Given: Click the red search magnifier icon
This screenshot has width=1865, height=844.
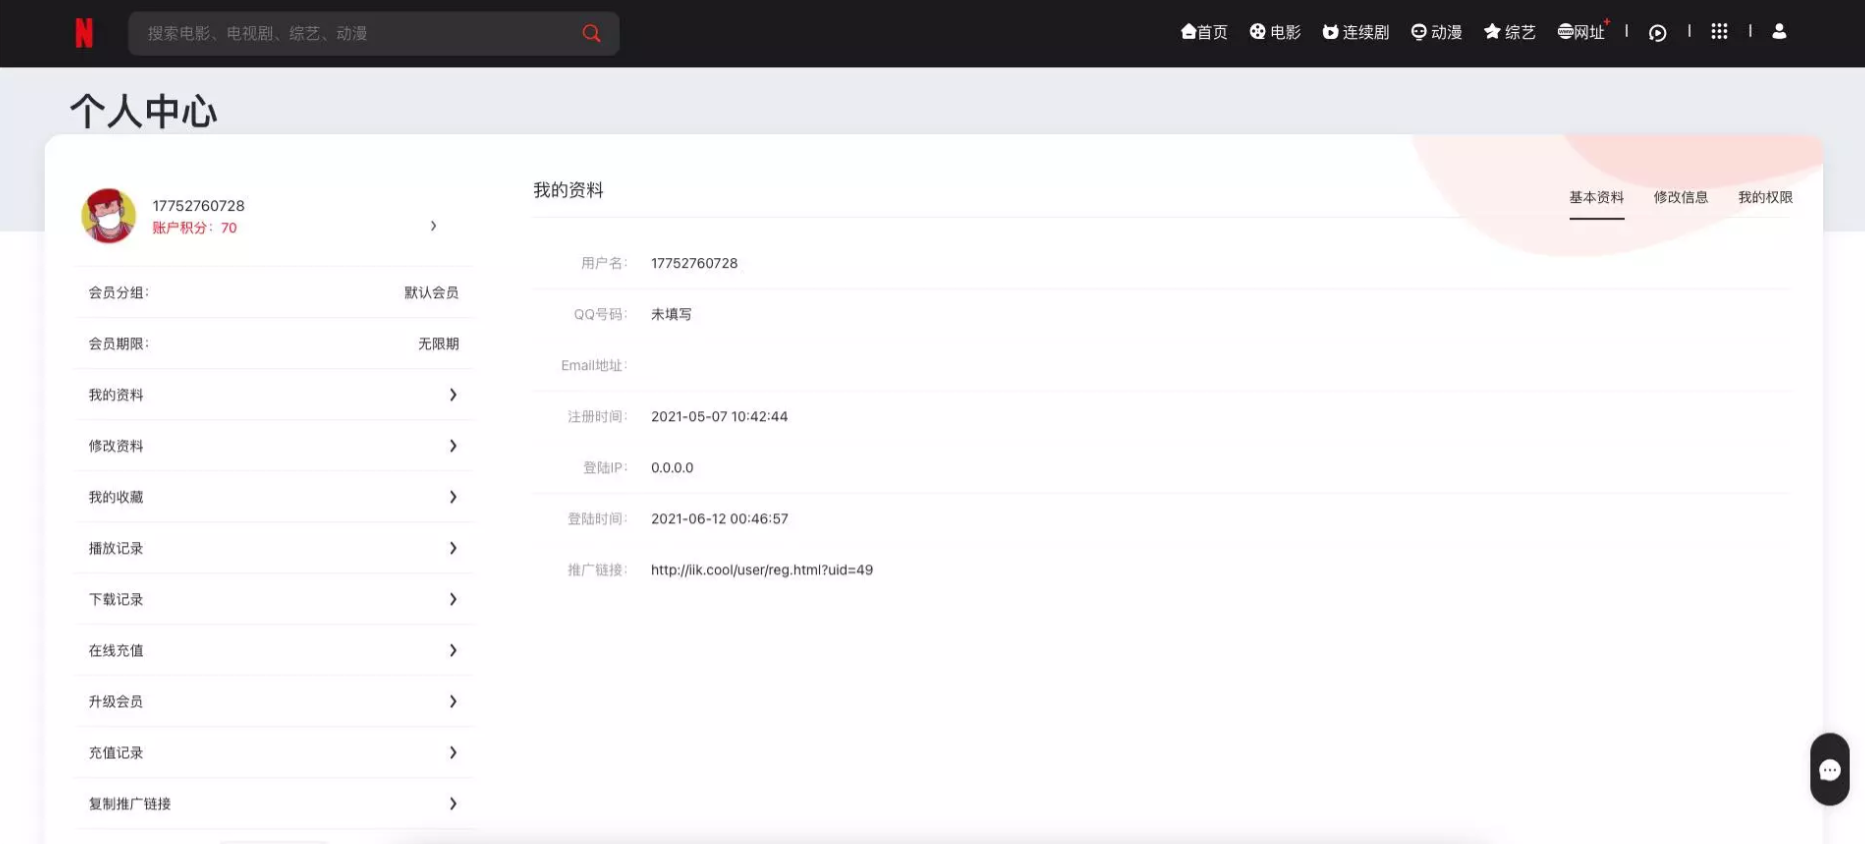Looking at the screenshot, I should click(x=591, y=34).
